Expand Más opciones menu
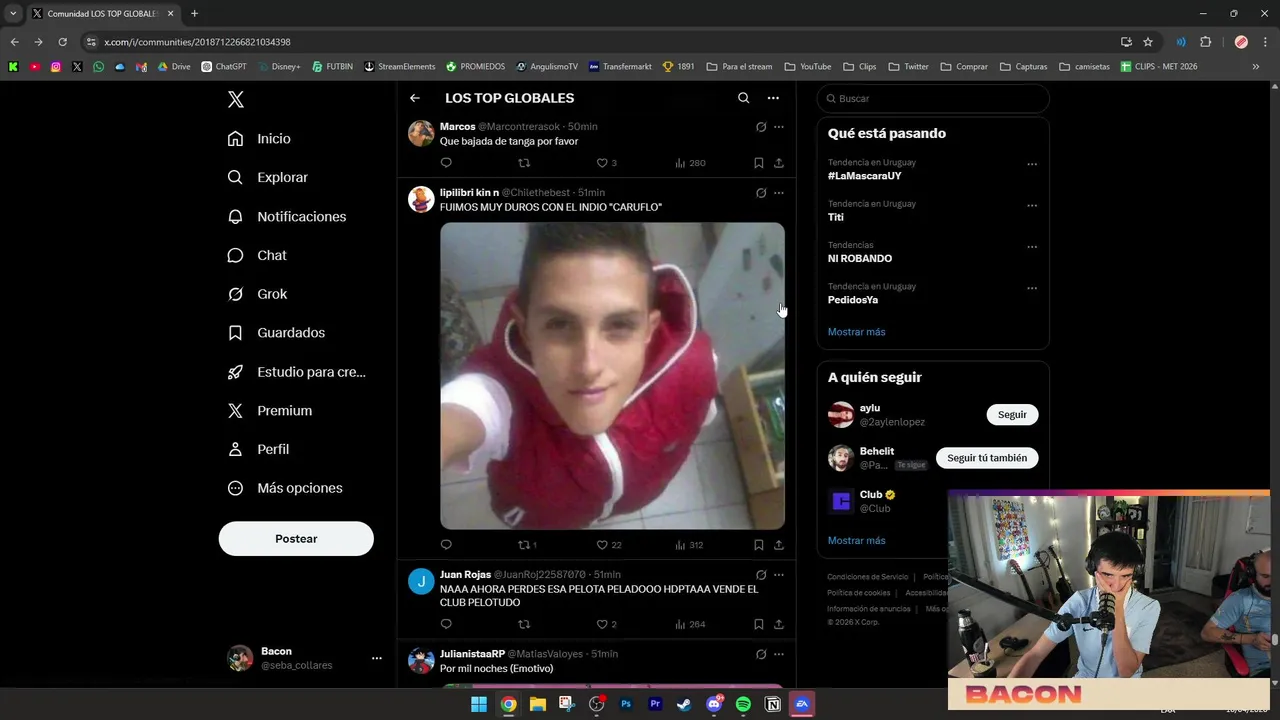This screenshot has width=1280, height=720. coord(285,488)
